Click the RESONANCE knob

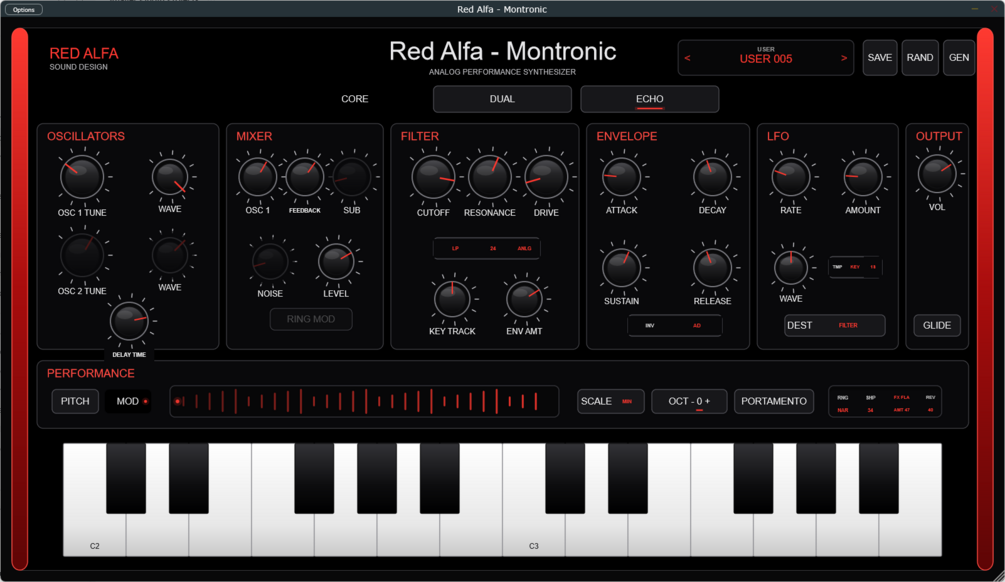(490, 177)
